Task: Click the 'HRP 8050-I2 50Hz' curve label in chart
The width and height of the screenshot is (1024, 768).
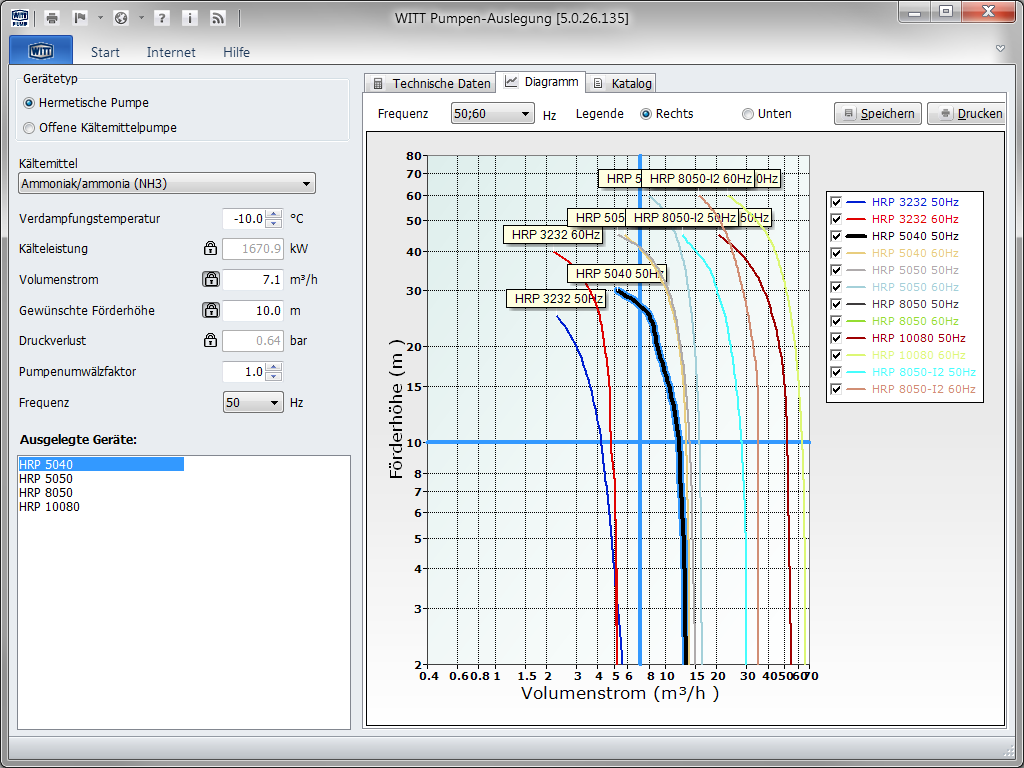Action: click(x=682, y=217)
